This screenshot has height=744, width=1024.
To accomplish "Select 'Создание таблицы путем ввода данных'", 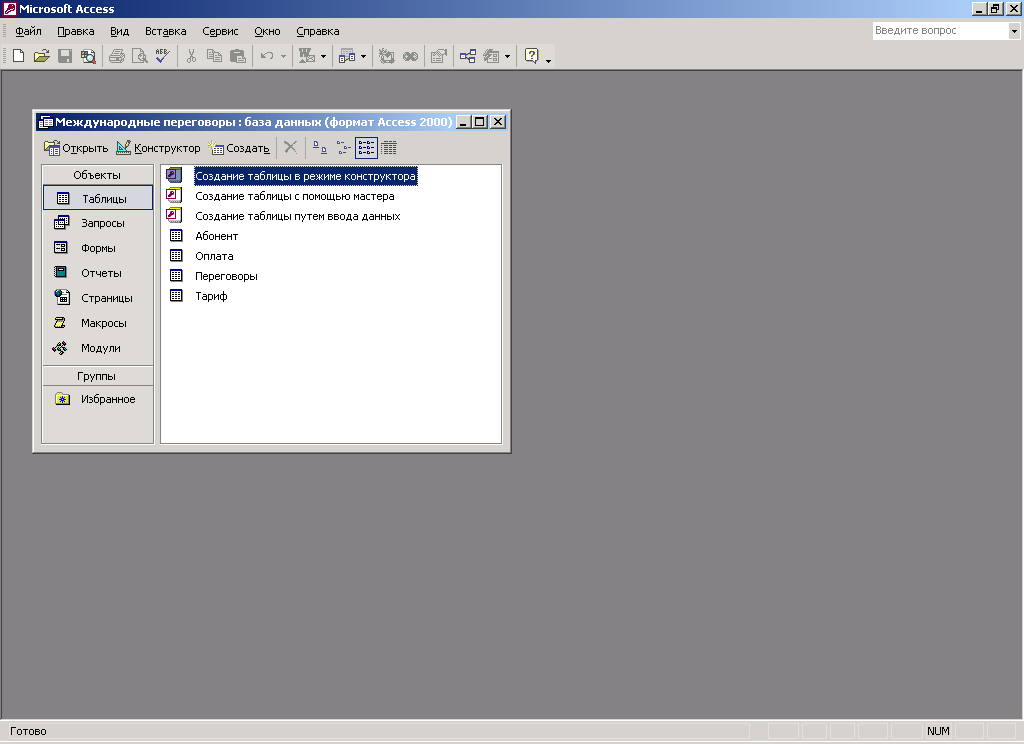I will 298,216.
